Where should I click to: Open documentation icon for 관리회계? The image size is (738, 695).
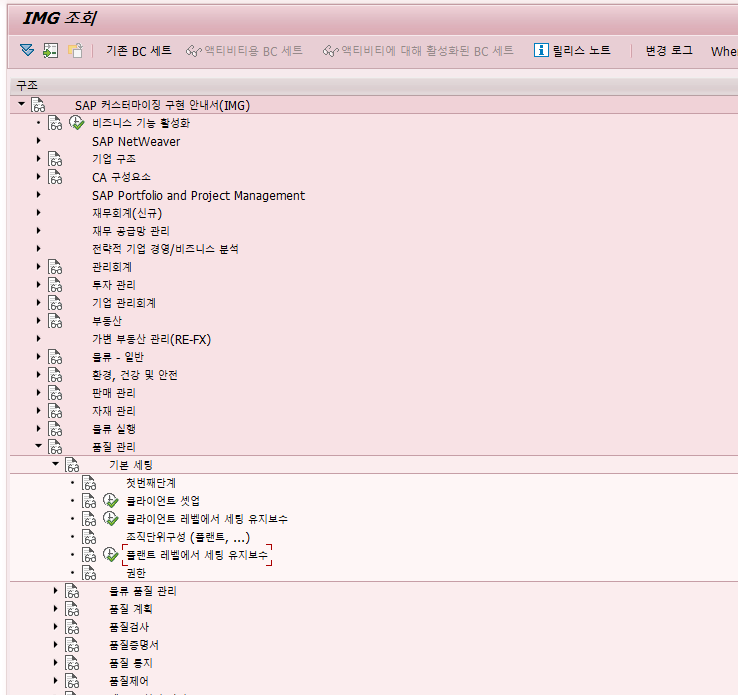[55, 267]
